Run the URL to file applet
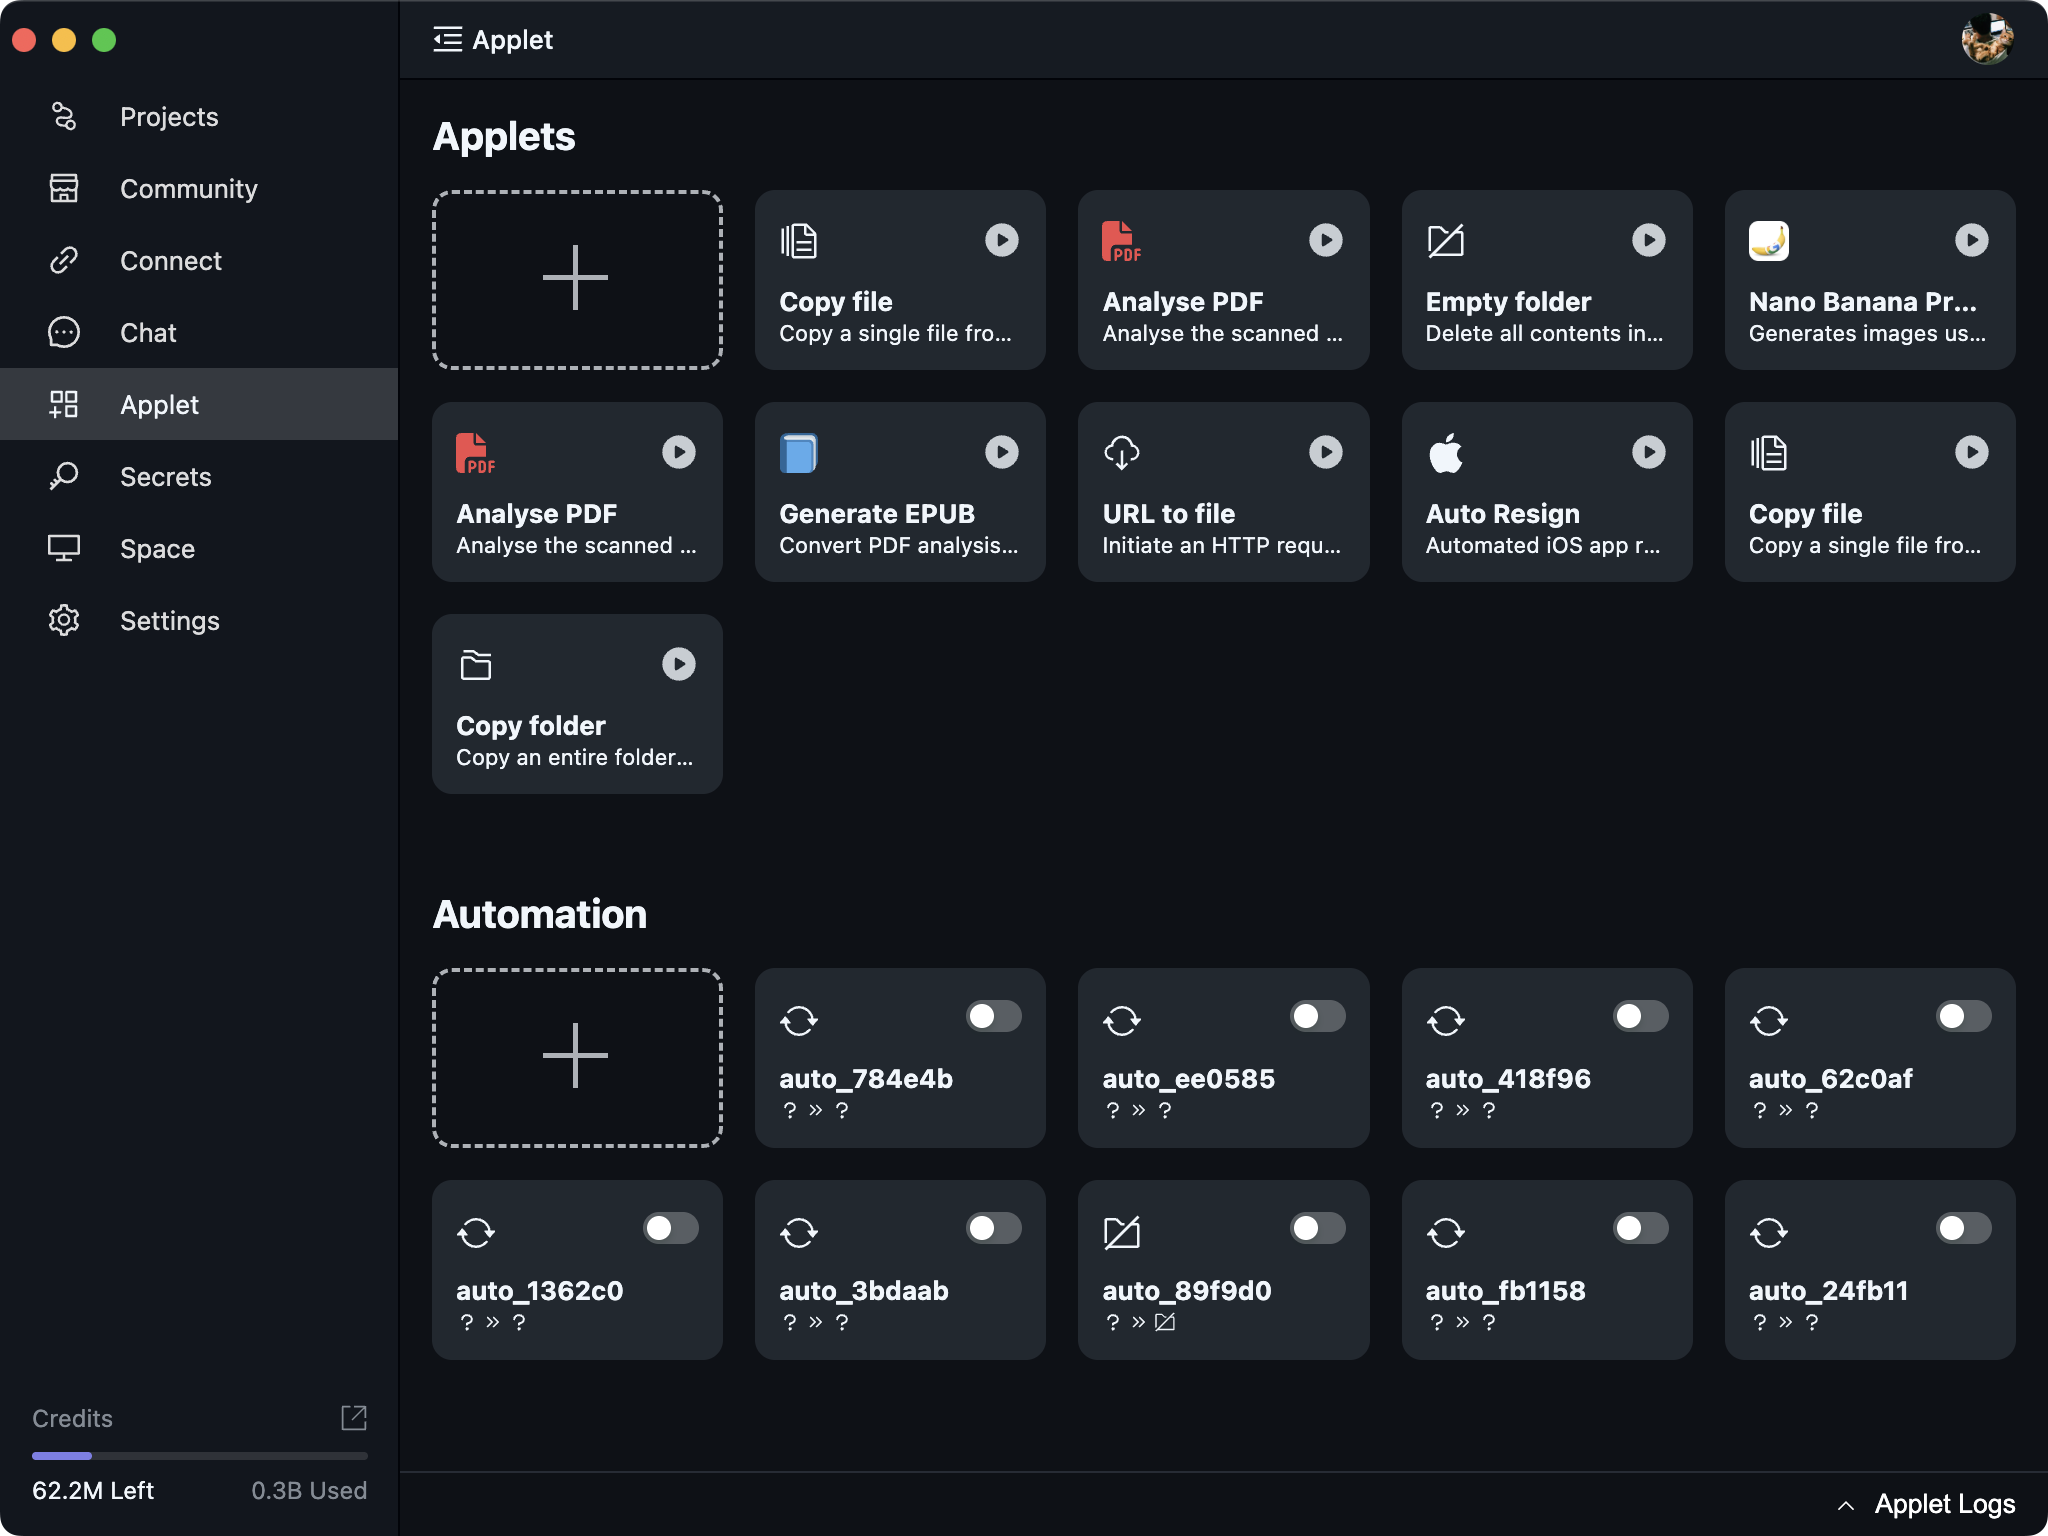Image resolution: width=2048 pixels, height=1536 pixels. click(1325, 452)
